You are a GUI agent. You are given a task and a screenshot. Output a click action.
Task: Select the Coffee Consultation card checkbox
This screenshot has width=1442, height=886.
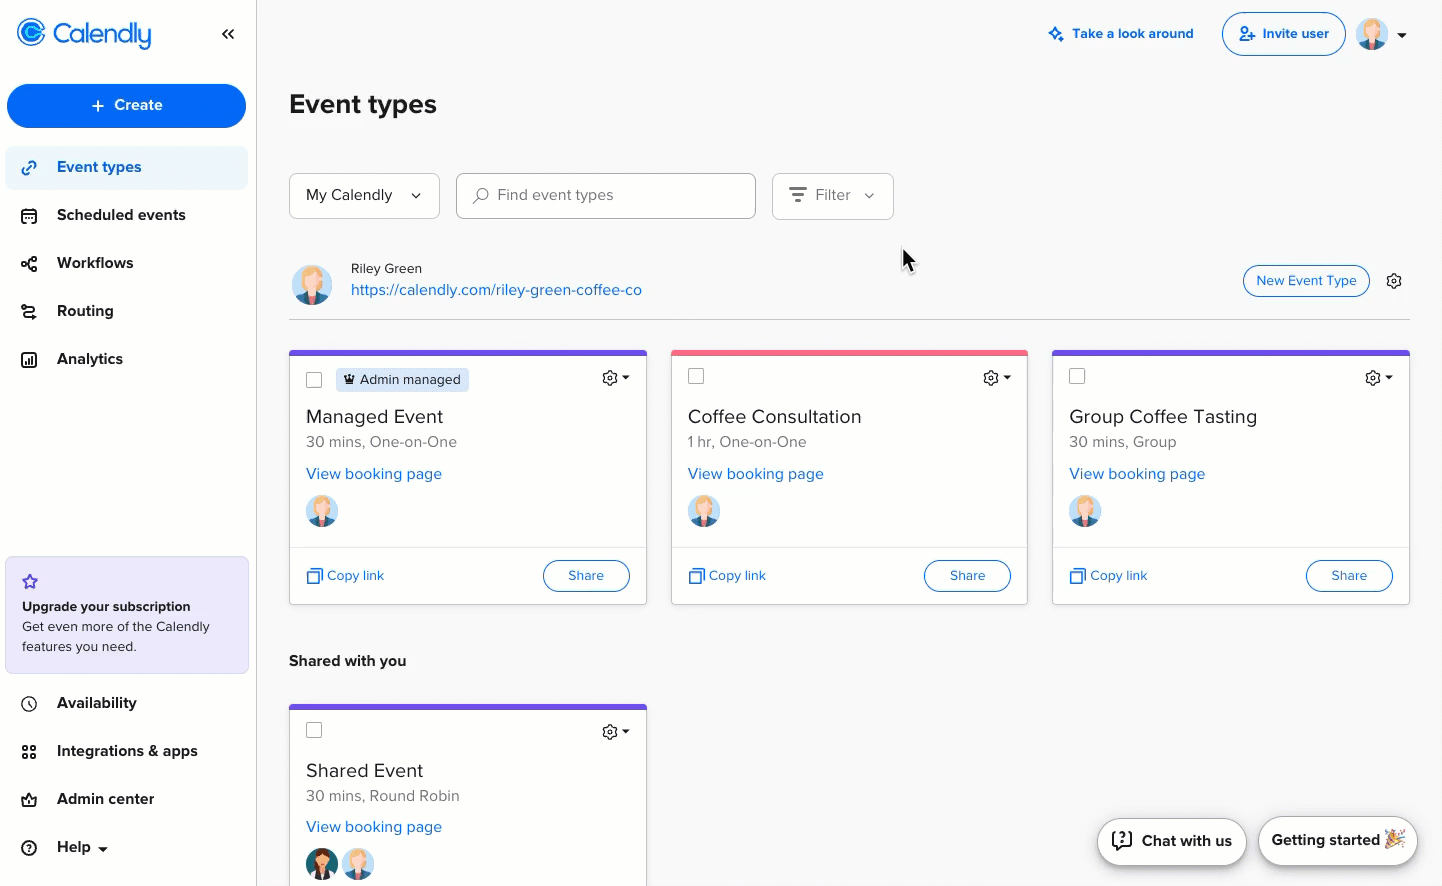point(696,376)
